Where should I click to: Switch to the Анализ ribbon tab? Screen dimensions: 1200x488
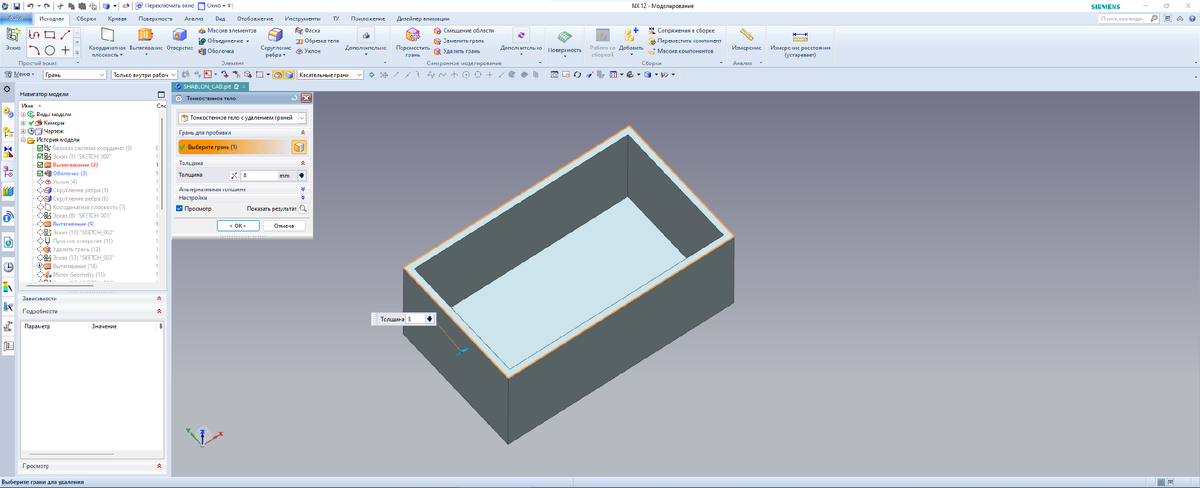pos(194,18)
